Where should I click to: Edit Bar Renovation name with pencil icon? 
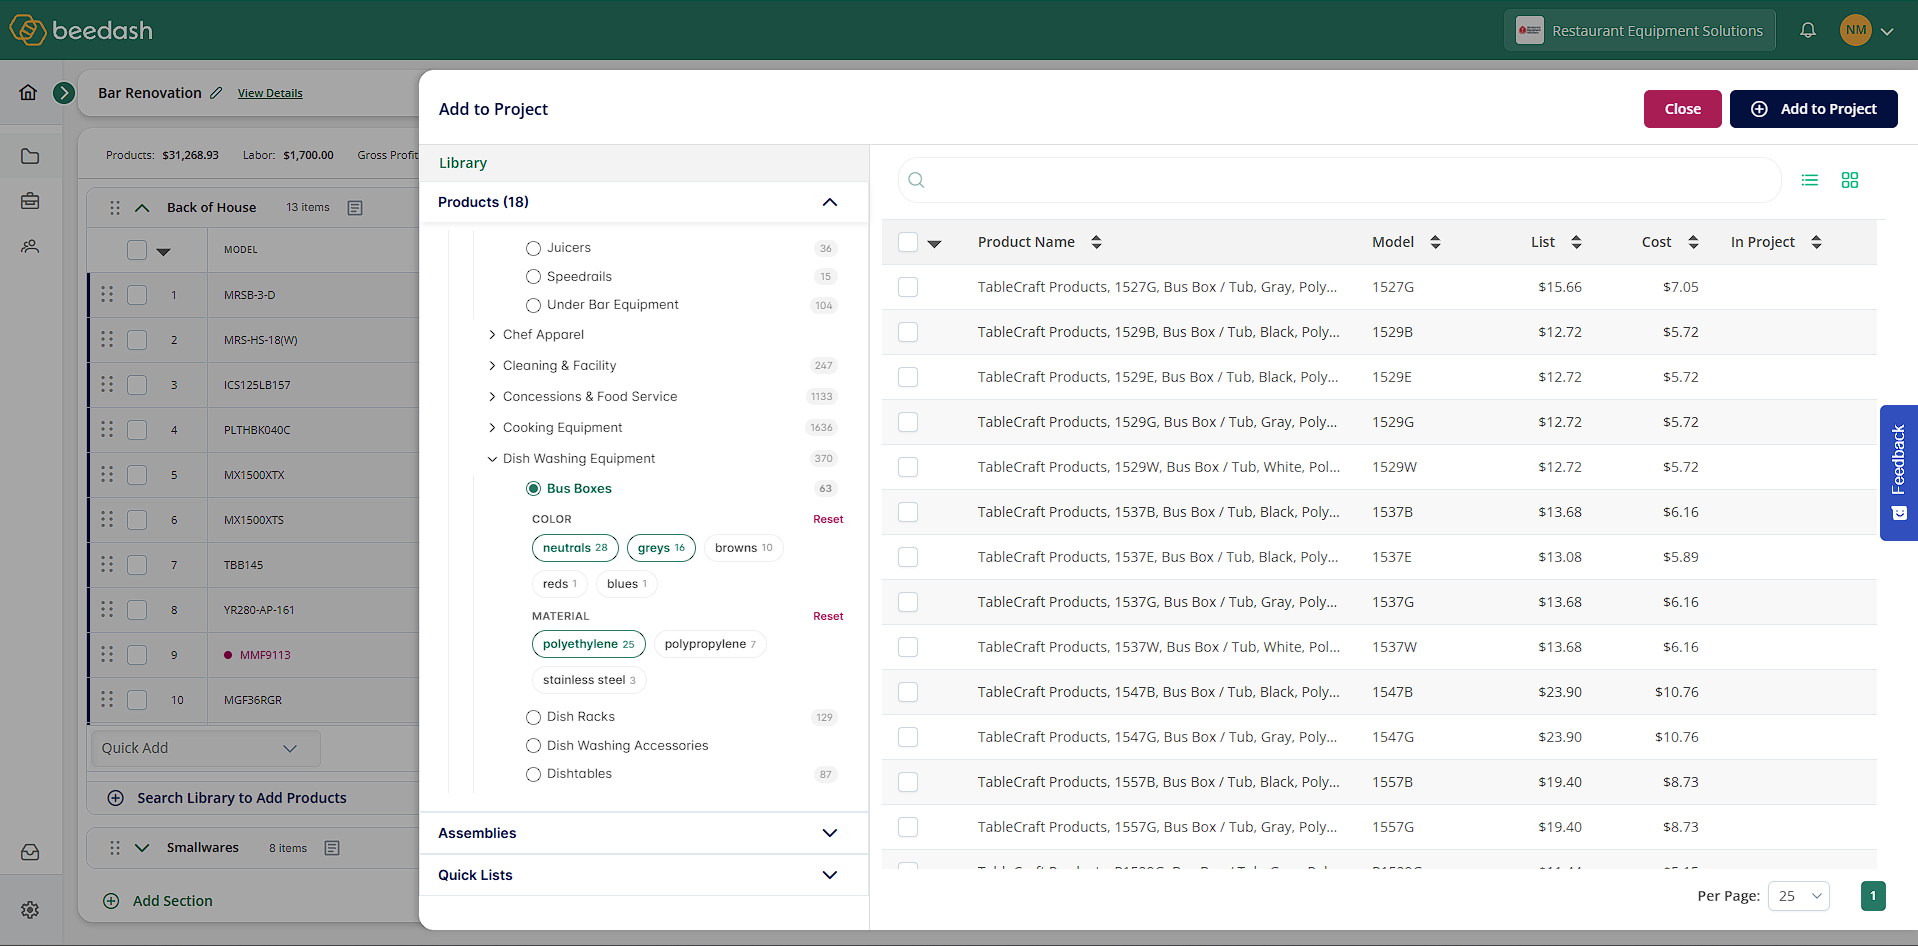[x=216, y=93]
